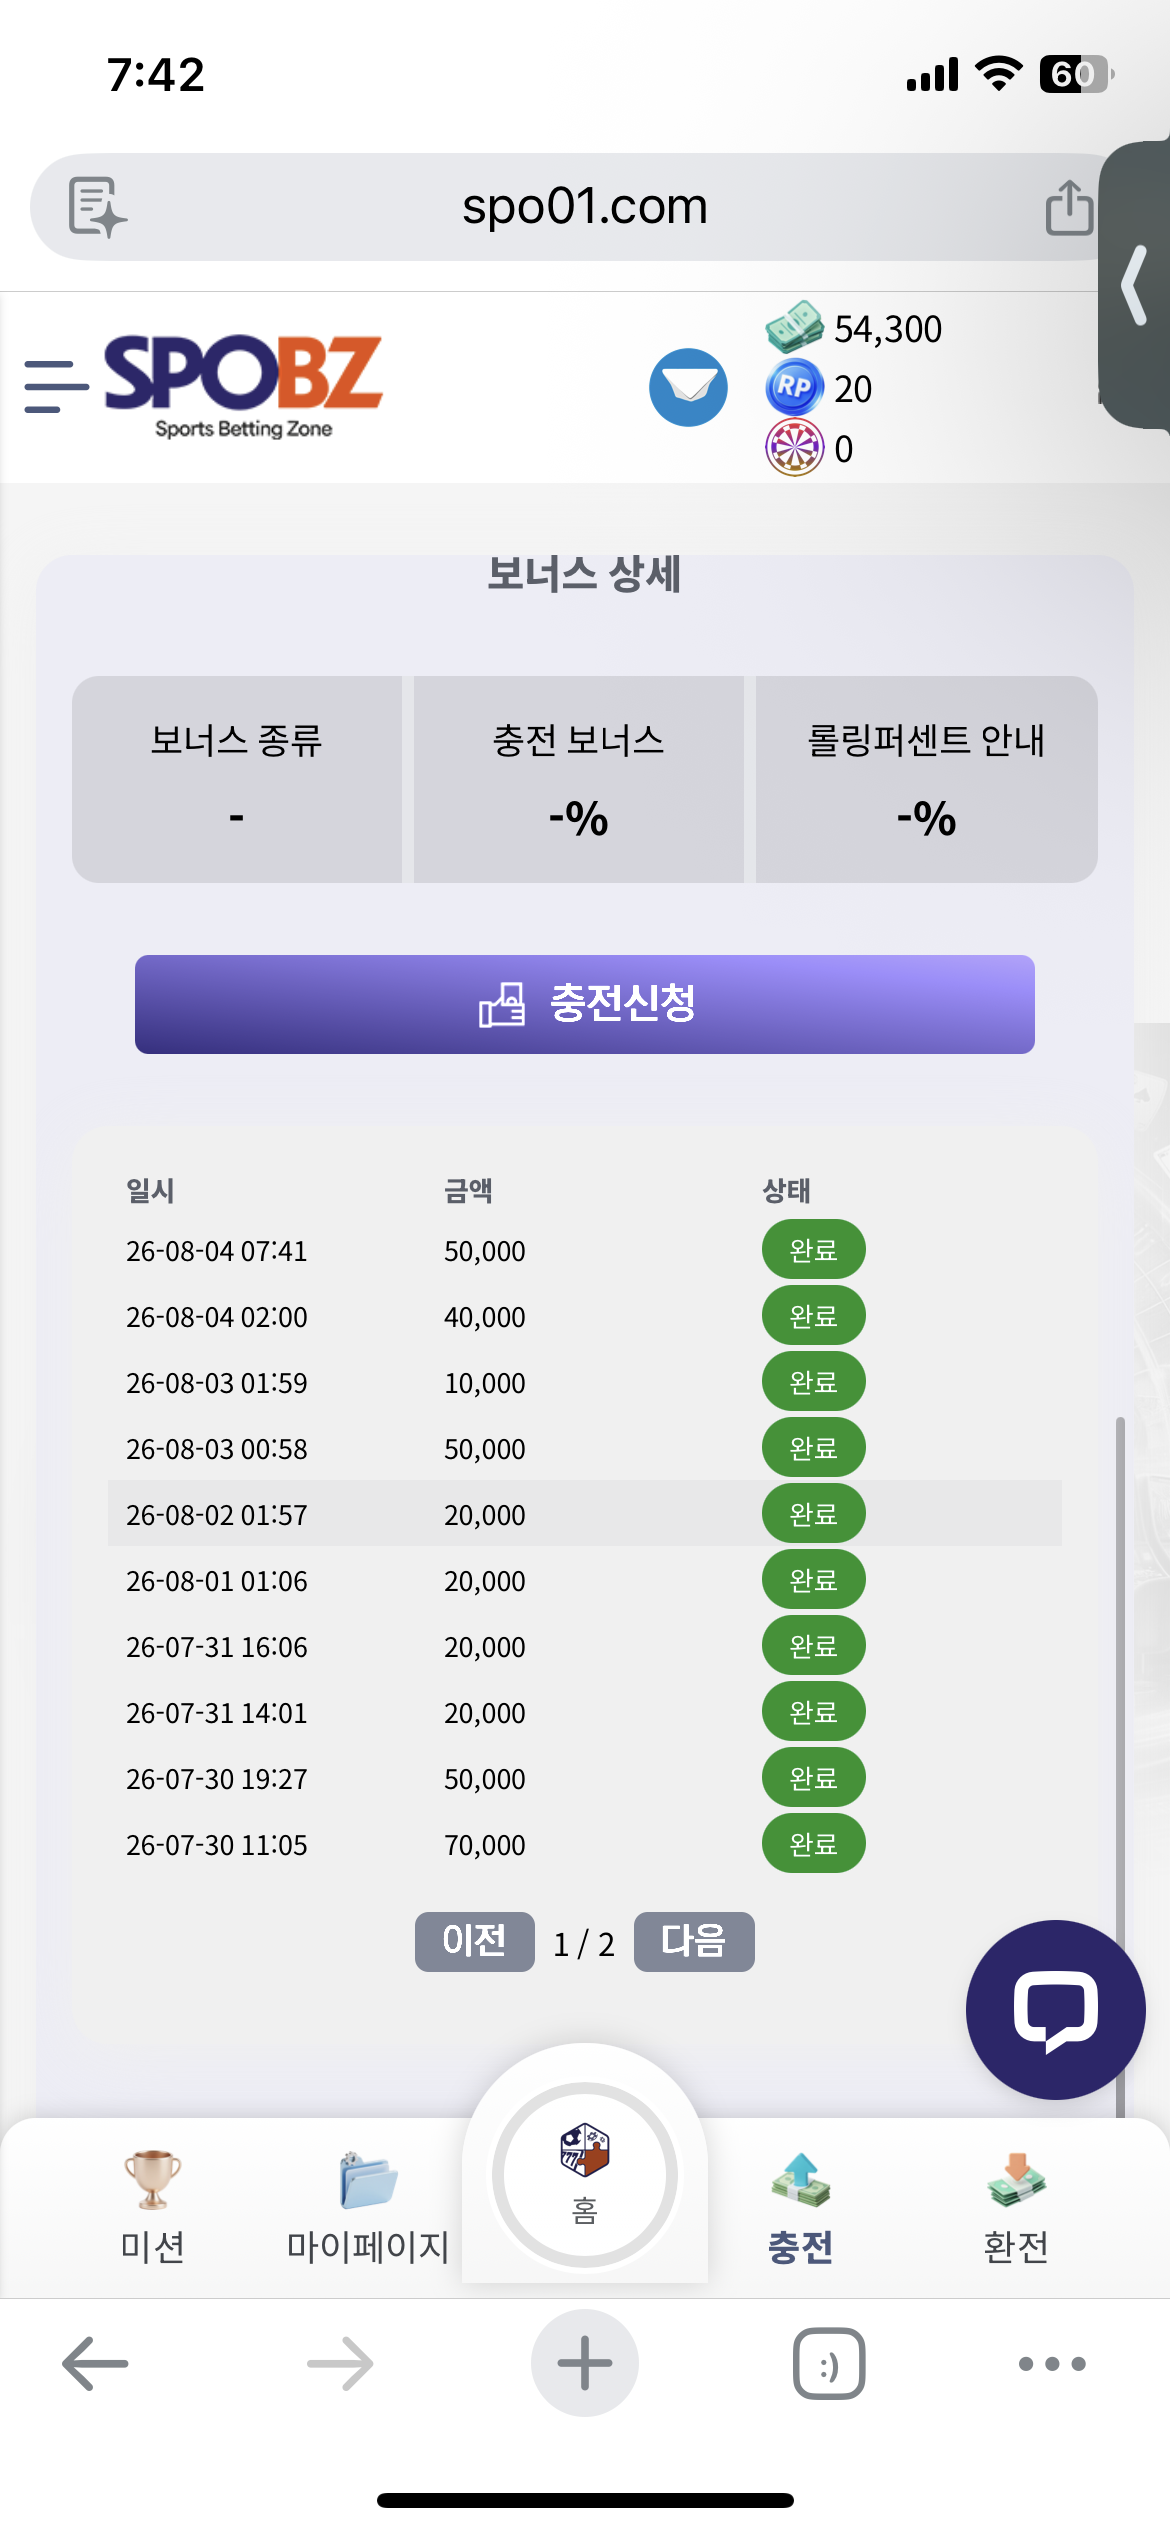
Task: Tap the cash balance 54,300 icon
Action: click(x=794, y=328)
